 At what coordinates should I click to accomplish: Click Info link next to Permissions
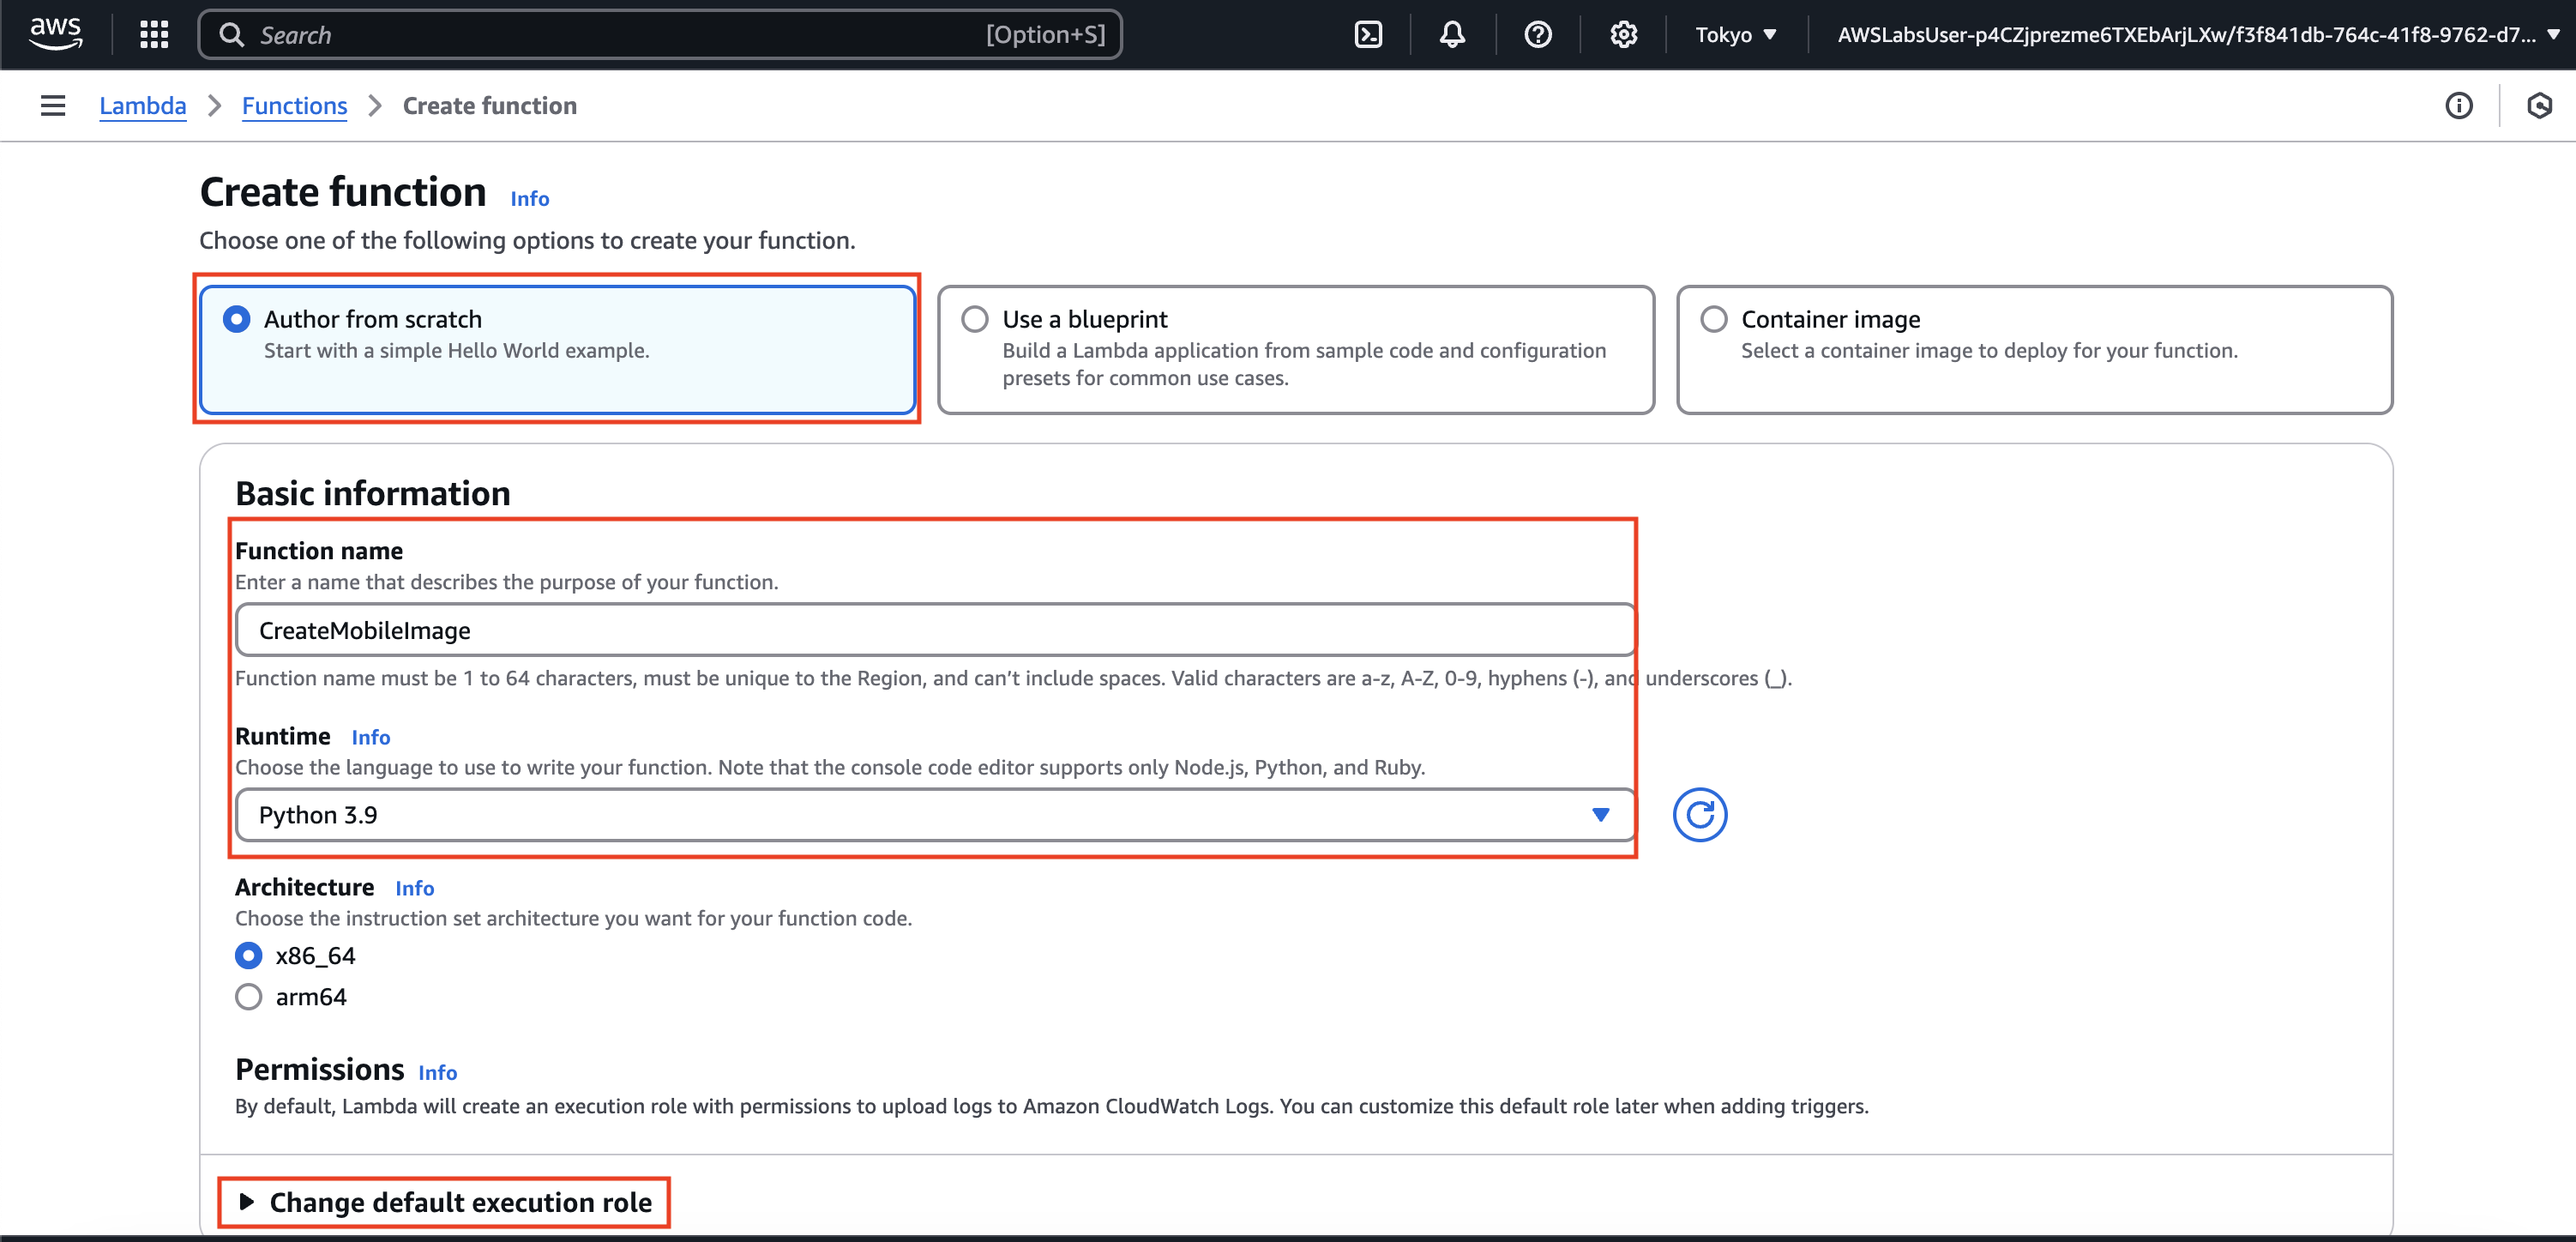point(437,1073)
